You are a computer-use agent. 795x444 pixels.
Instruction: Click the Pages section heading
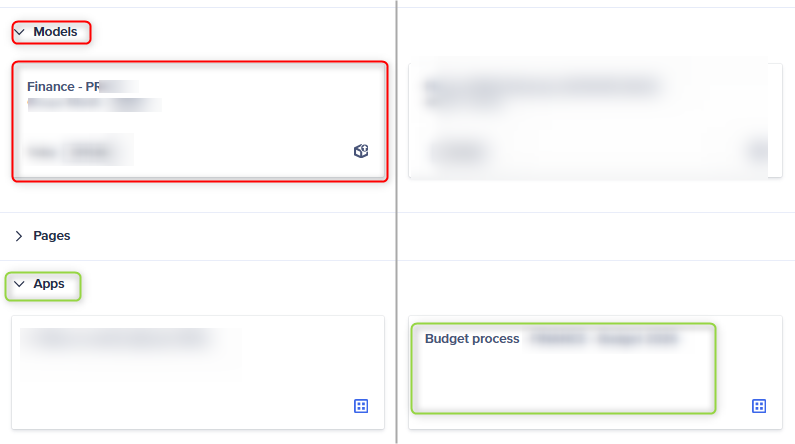pyautogui.click(x=52, y=236)
